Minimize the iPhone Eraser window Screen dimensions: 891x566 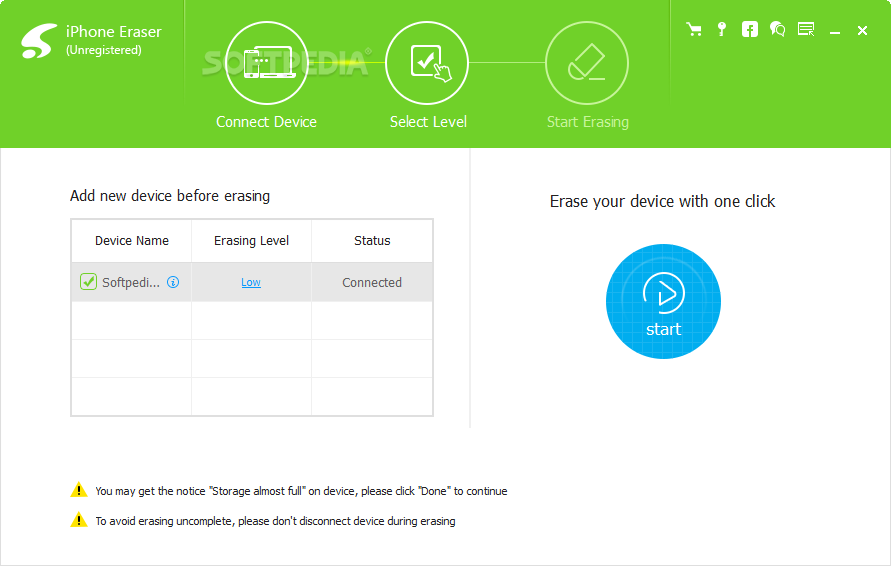pos(835,31)
